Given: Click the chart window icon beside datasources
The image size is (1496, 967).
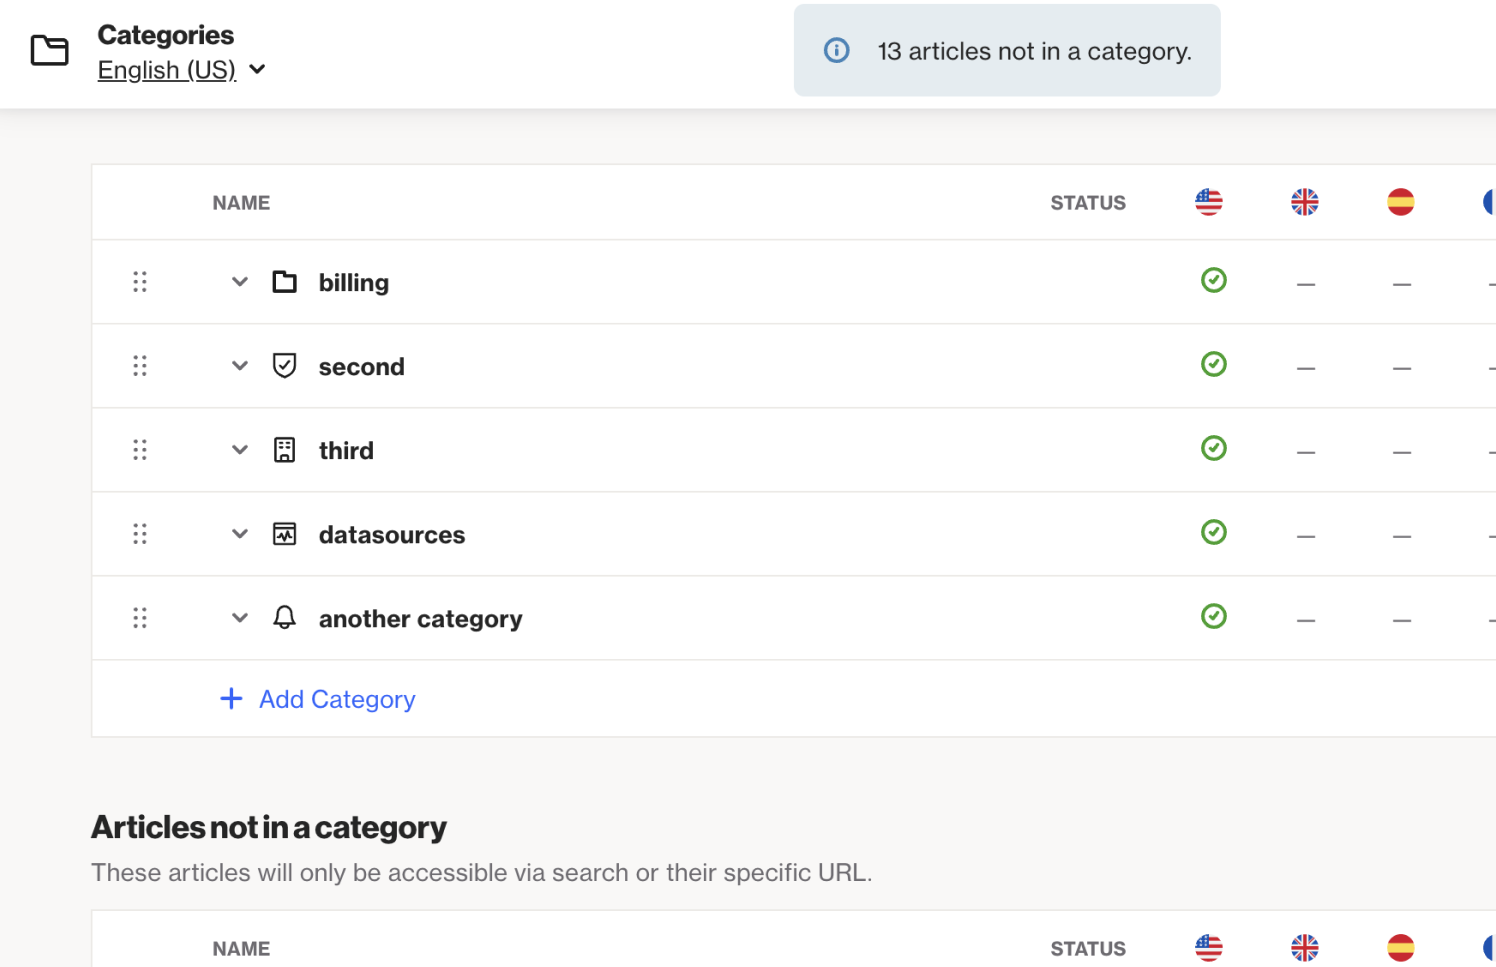Looking at the screenshot, I should coord(285,534).
